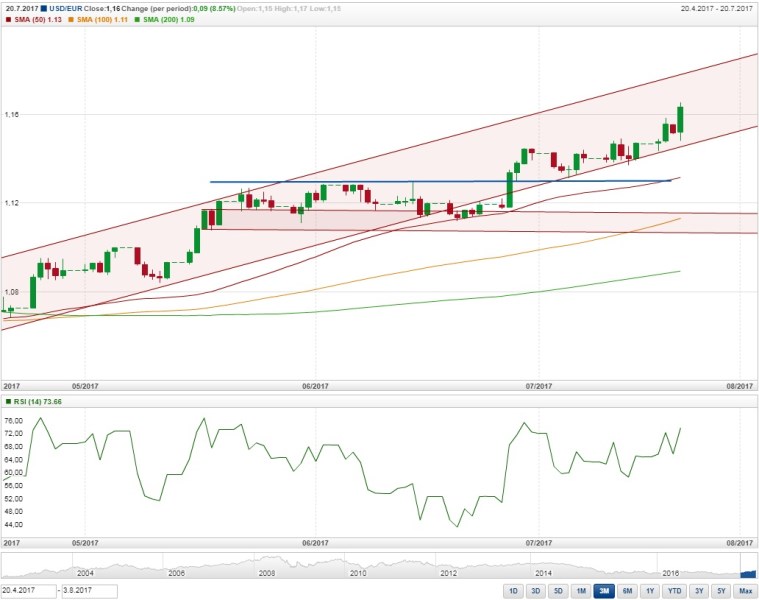759x600 pixels.
Task: Click the RSI (14) legend marker
Action: click(x=8, y=401)
